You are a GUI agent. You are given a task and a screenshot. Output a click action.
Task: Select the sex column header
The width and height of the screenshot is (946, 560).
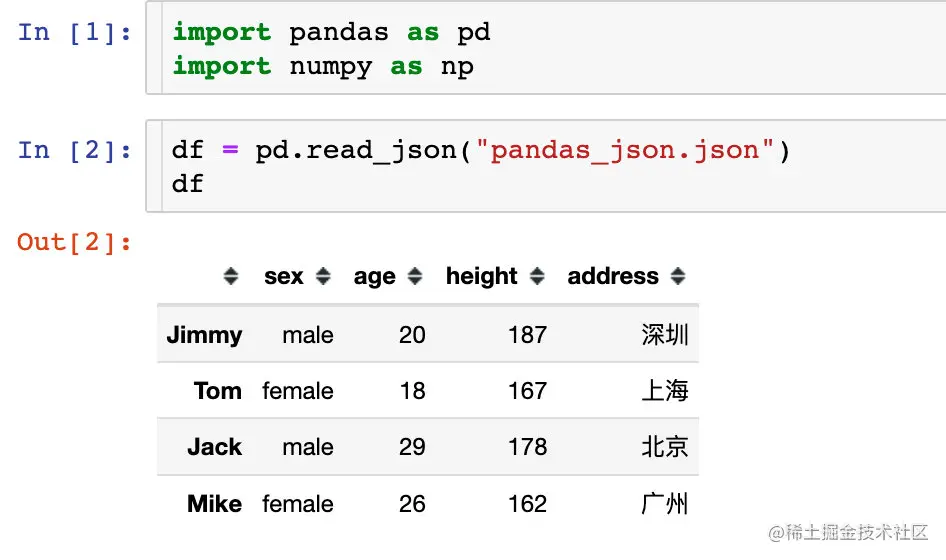point(284,276)
